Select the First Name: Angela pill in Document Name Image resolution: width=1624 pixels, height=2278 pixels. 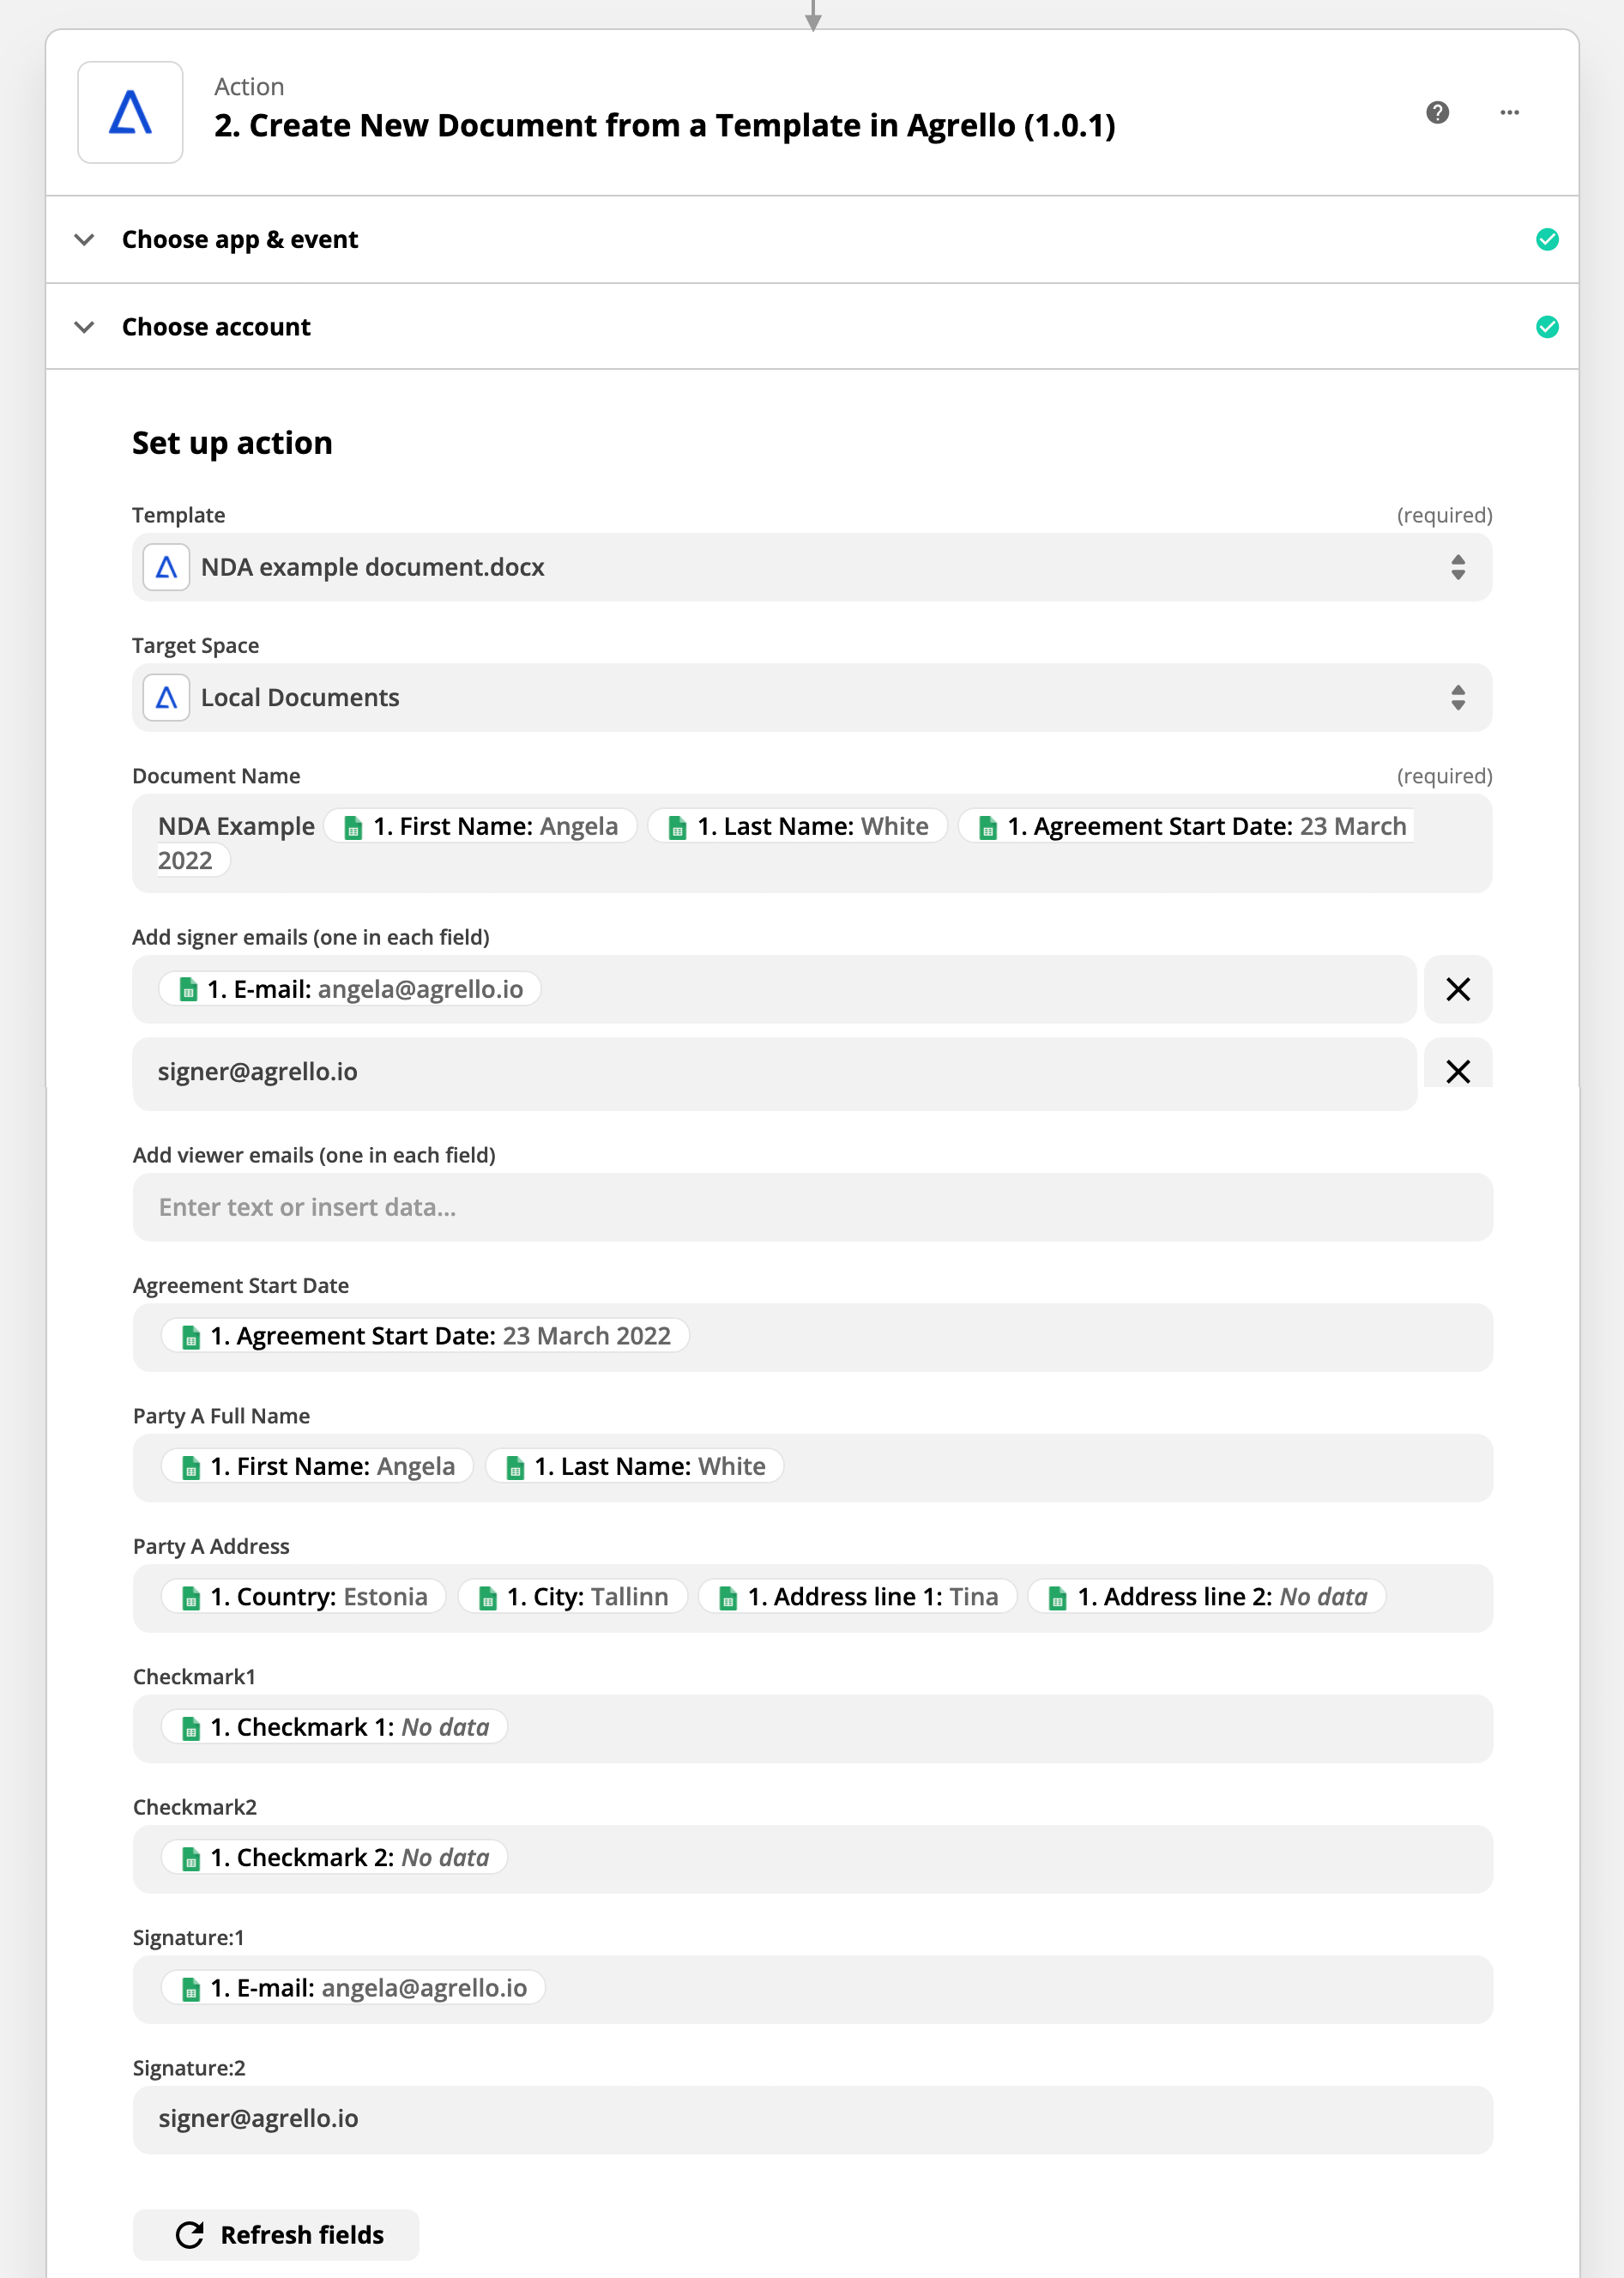coord(481,826)
